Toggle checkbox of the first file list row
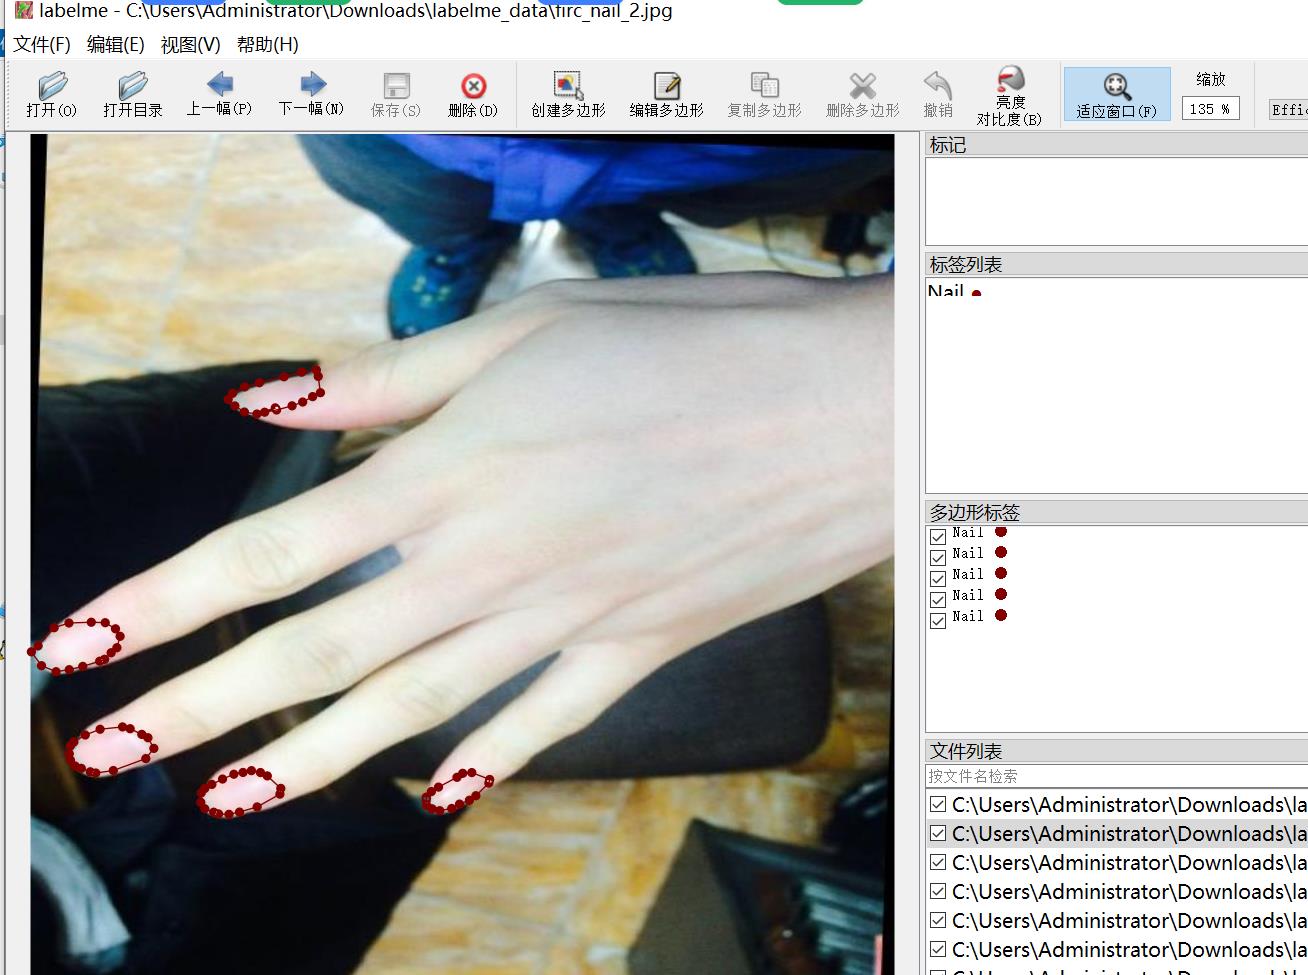Image resolution: width=1308 pixels, height=975 pixels. tap(938, 804)
